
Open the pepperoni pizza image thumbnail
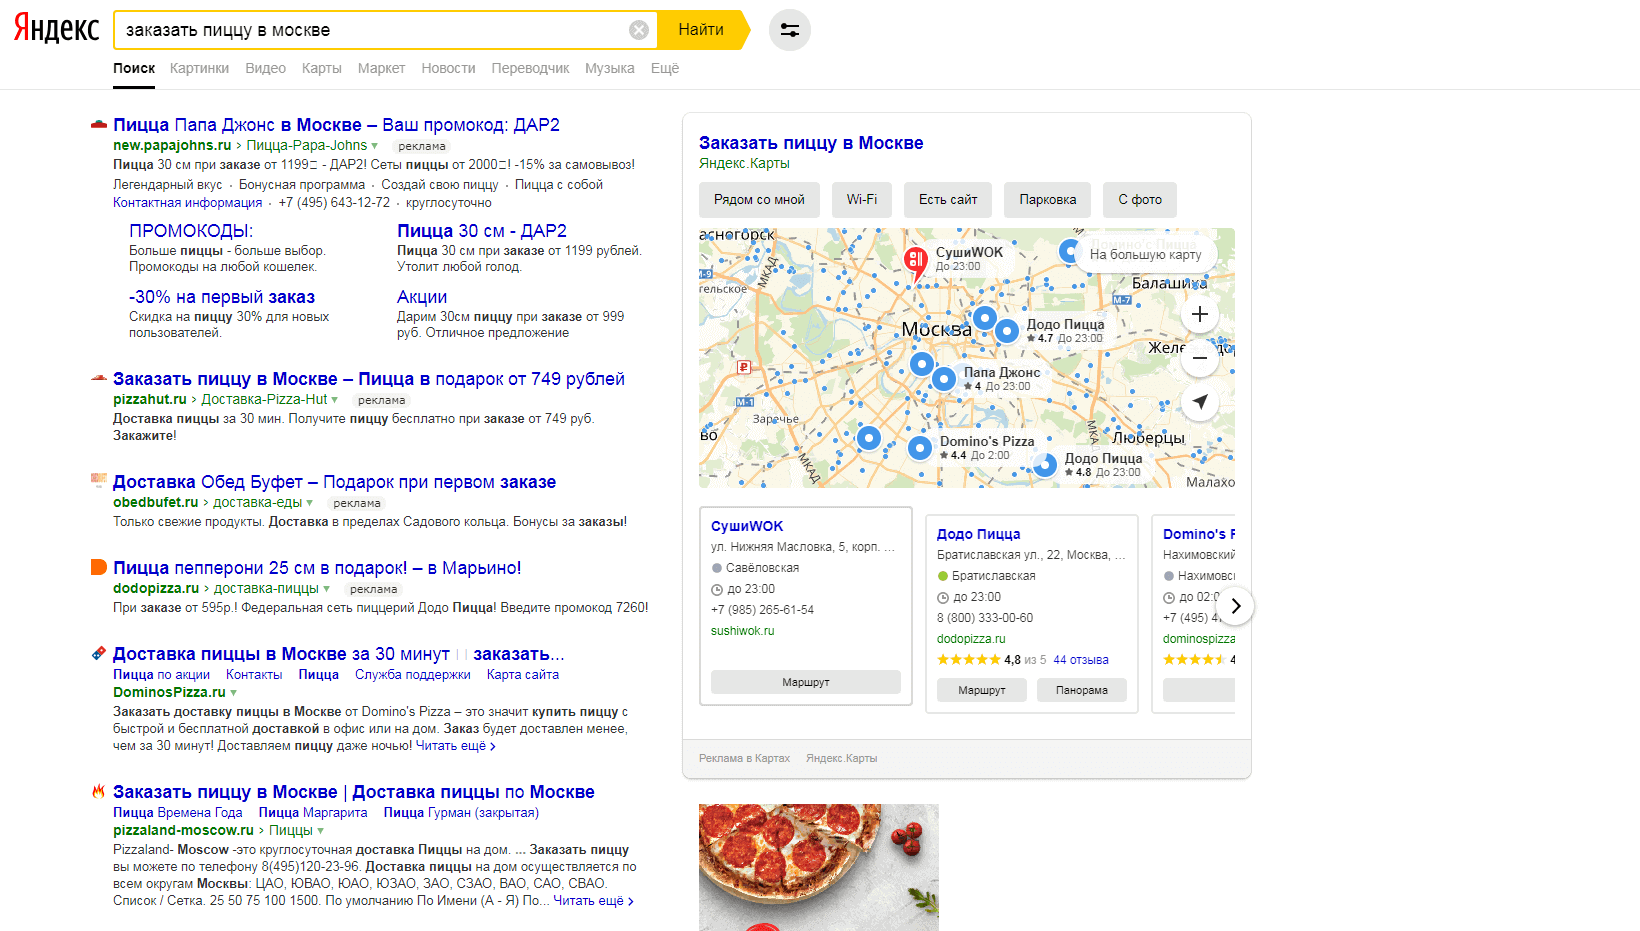[819, 867]
